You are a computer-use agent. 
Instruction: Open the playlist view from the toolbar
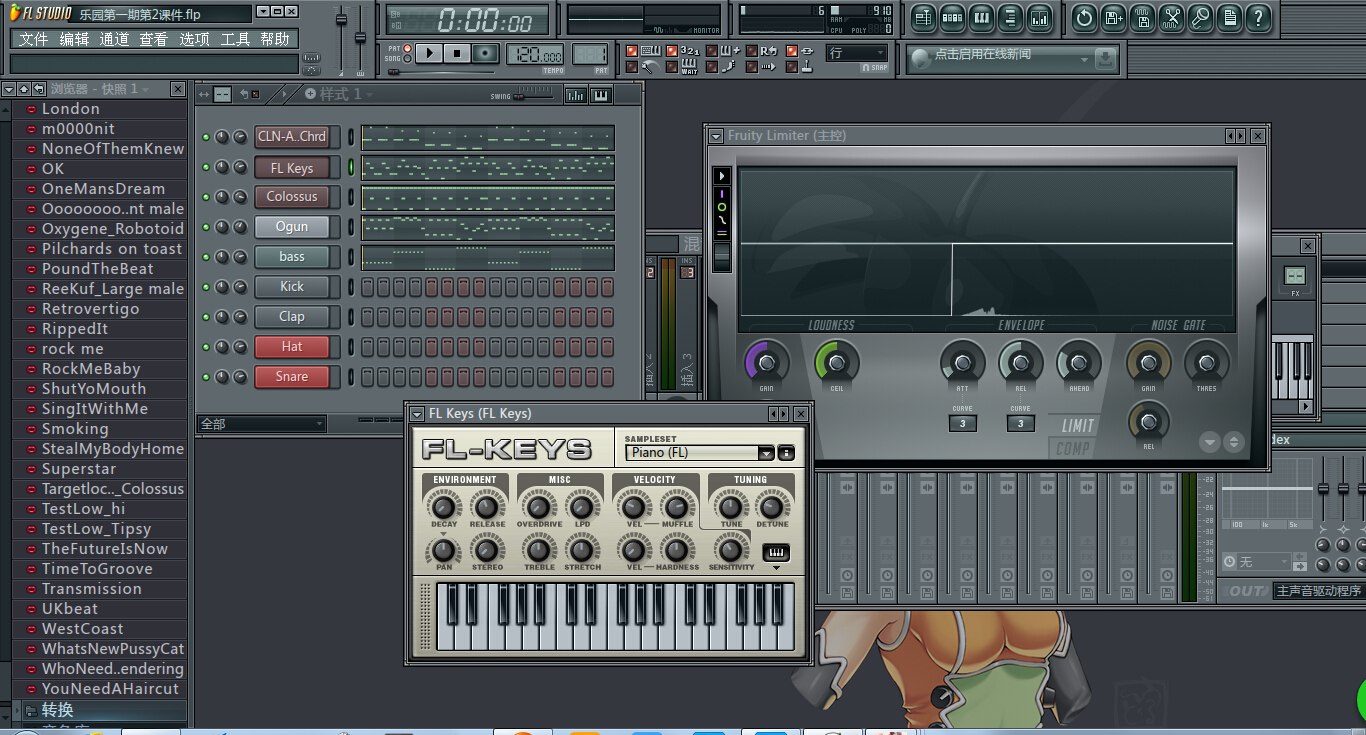923,18
